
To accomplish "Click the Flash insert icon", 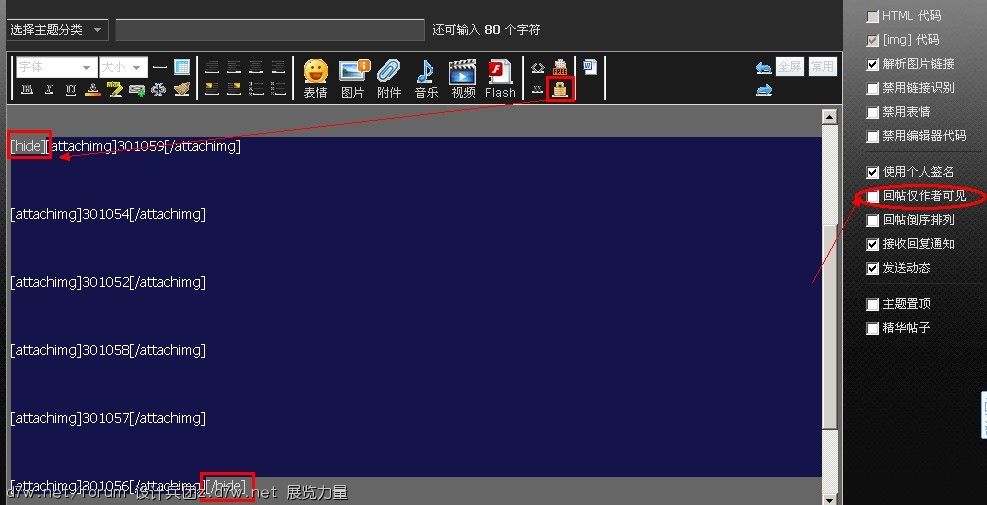I will pyautogui.click(x=500, y=79).
